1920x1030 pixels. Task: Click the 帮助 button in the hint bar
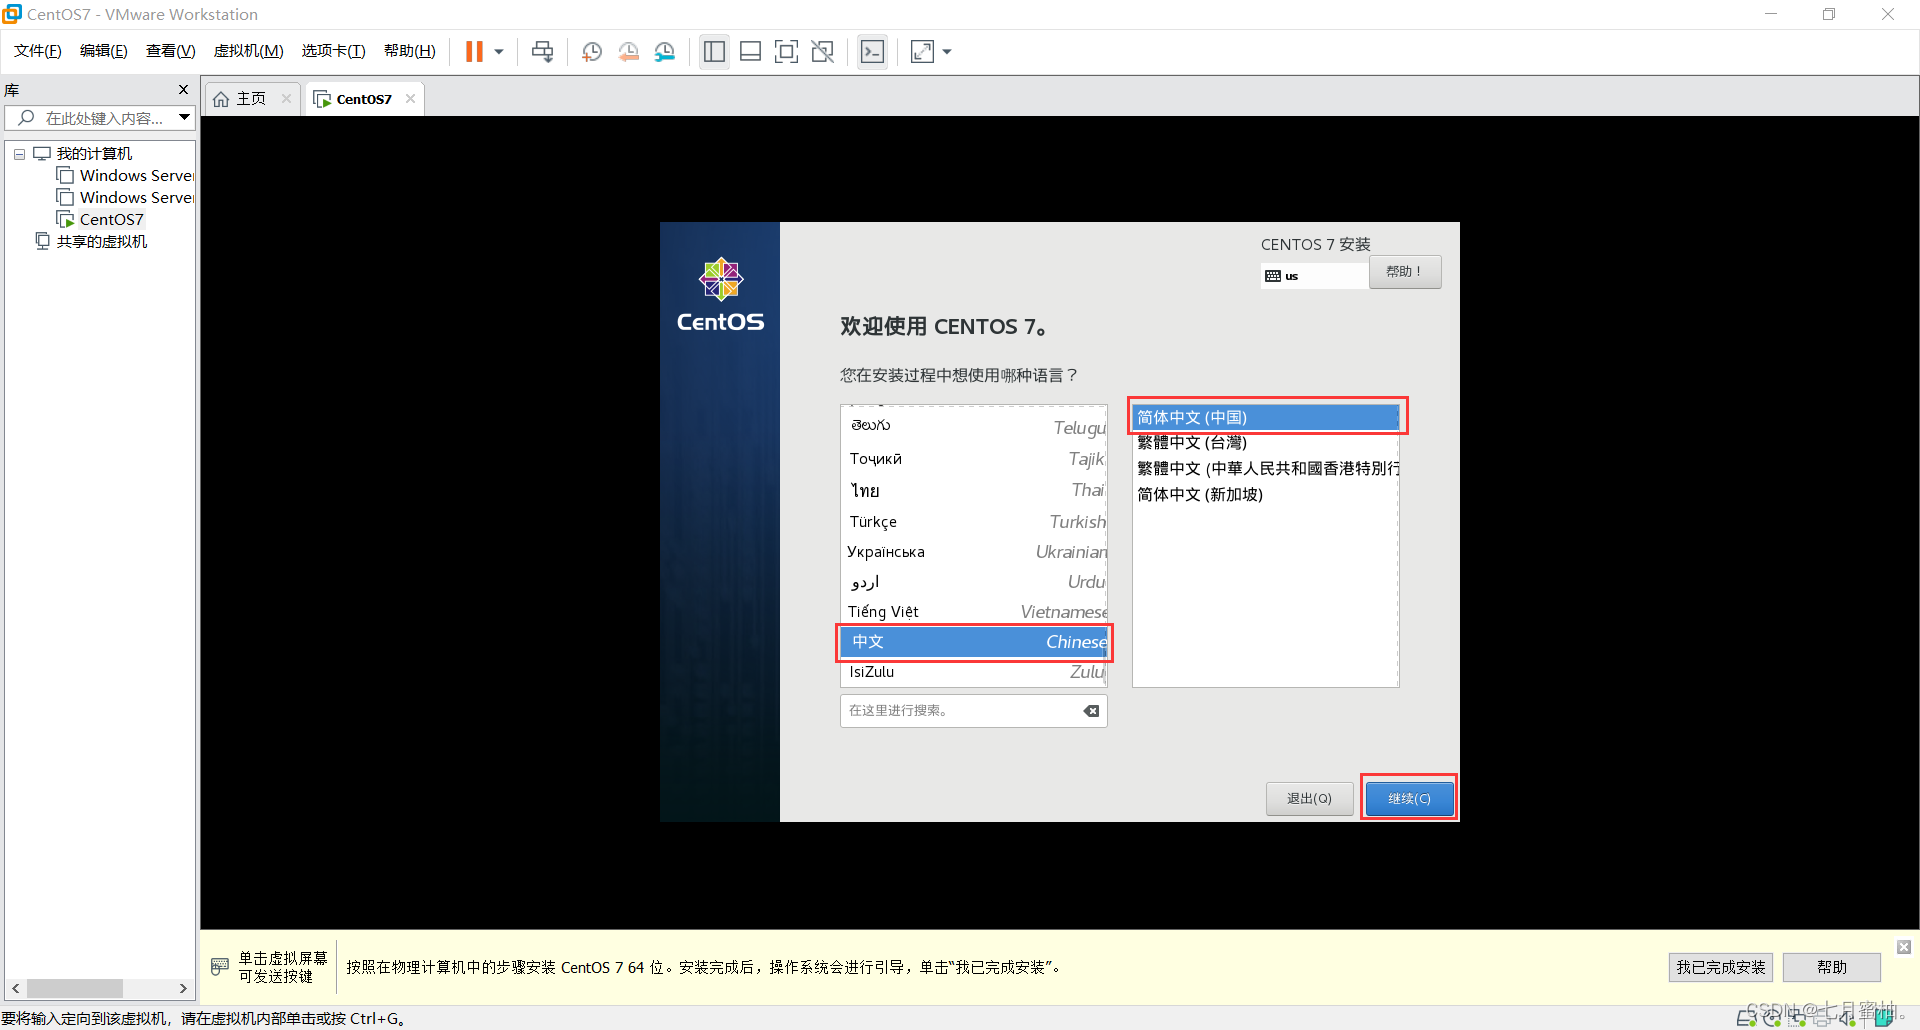(x=1831, y=967)
